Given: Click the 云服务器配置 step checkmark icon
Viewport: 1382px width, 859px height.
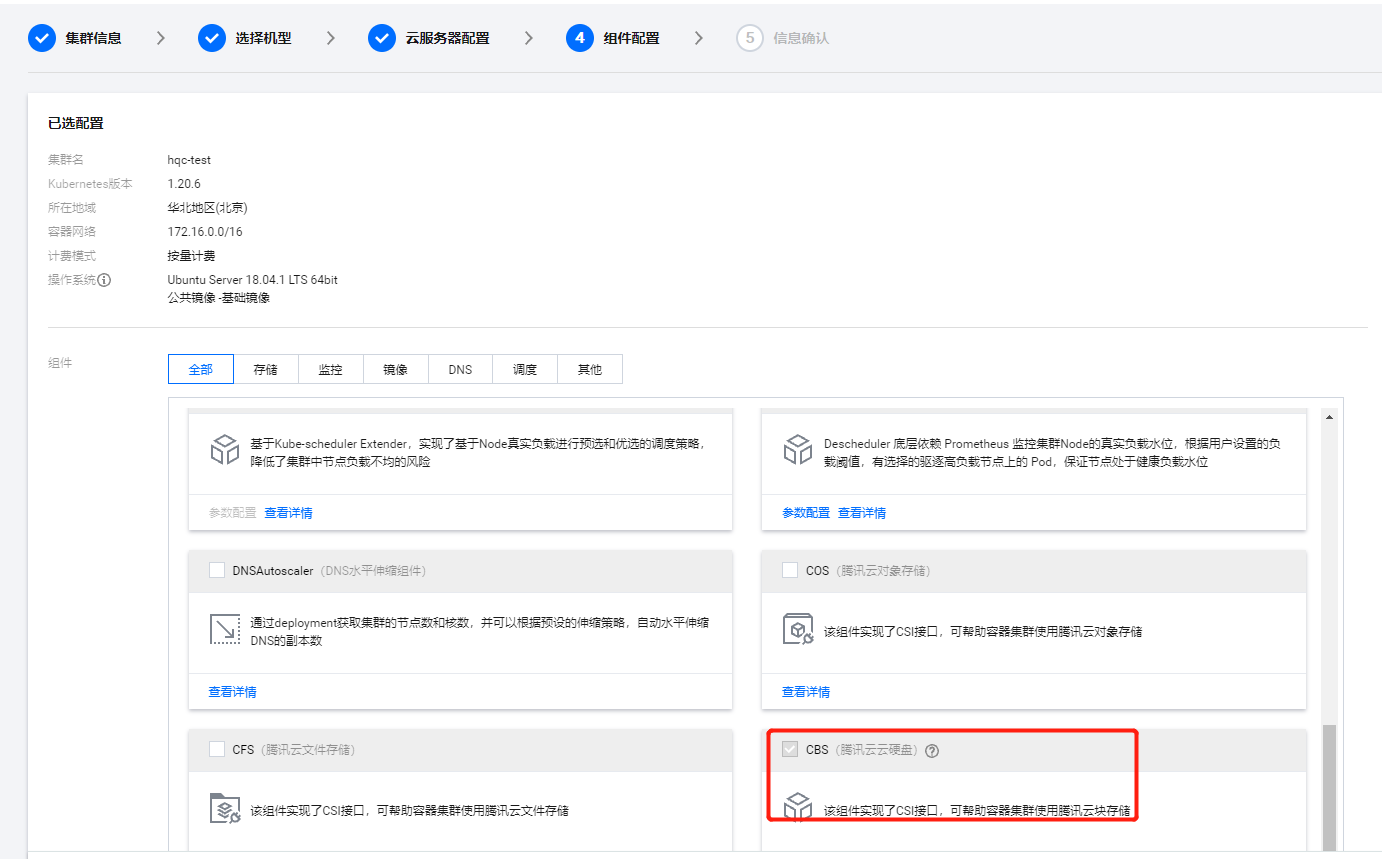Looking at the screenshot, I should coord(382,38).
